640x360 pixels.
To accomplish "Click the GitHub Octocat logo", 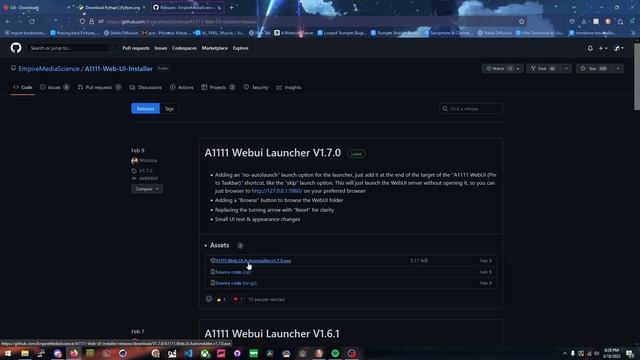I will click(16, 48).
